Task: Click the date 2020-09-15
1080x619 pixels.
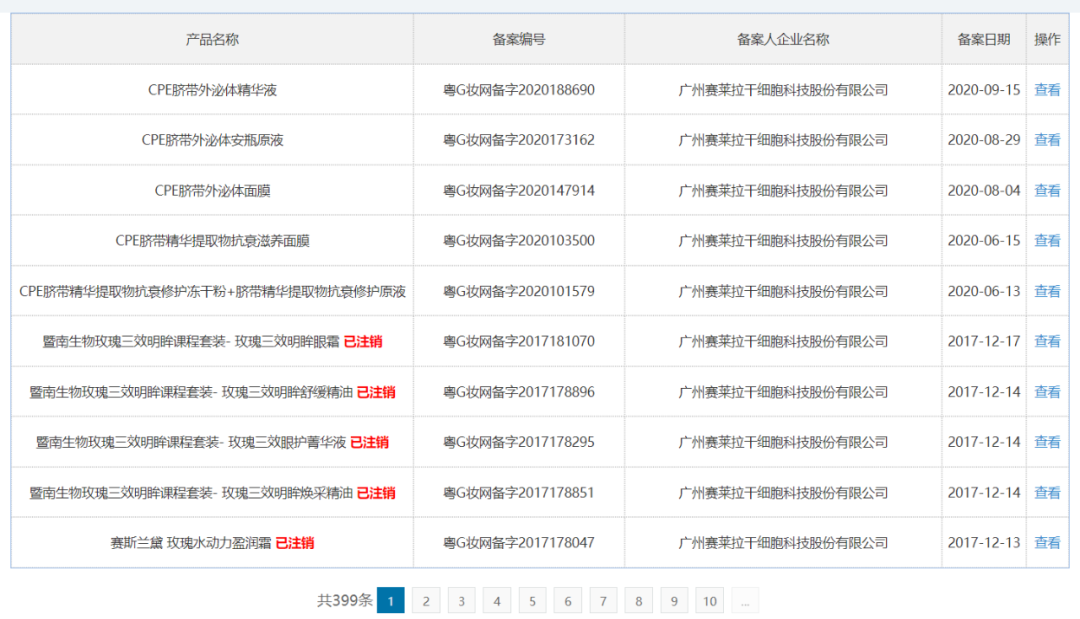Action: coord(984,90)
